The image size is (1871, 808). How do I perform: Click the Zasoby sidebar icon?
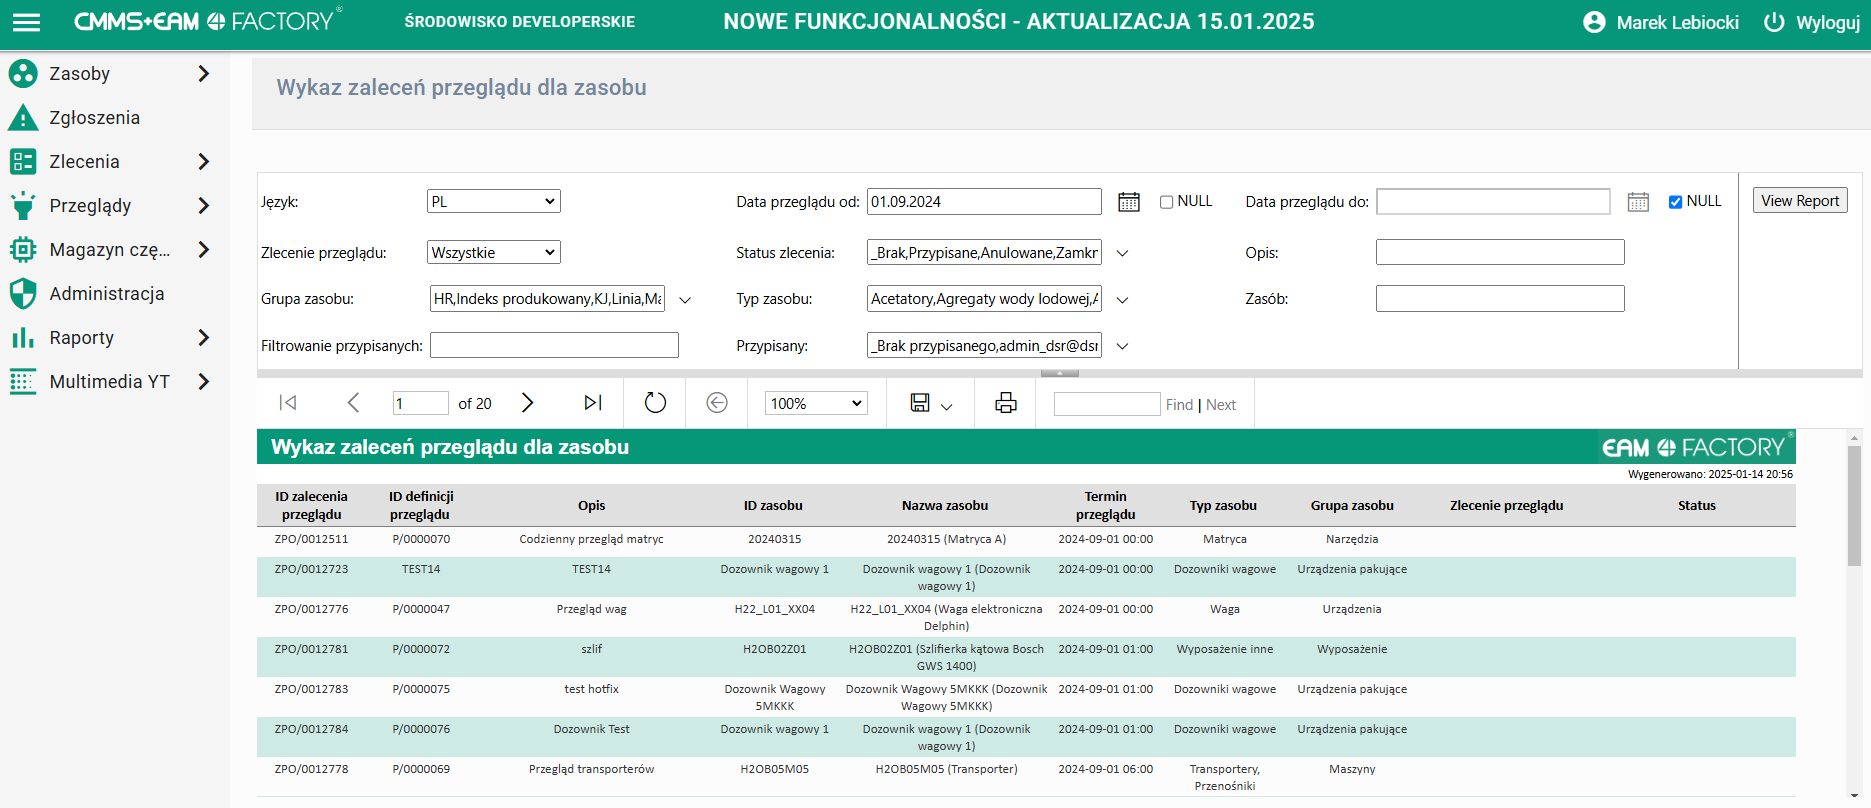pyautogui.click(x=23, y=73)
